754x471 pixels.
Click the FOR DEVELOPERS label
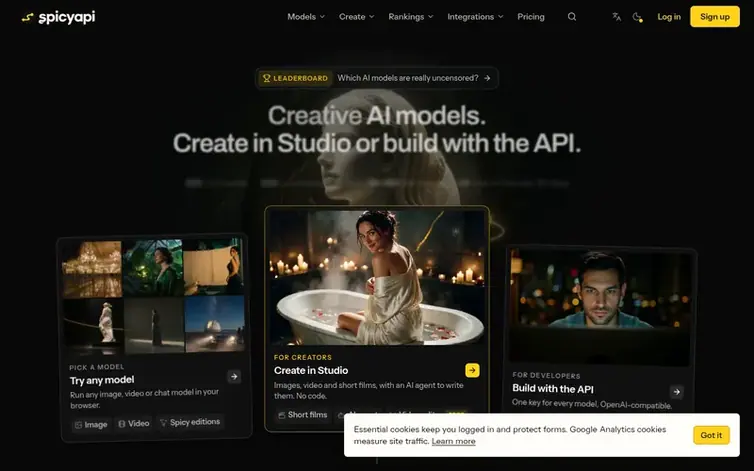(x=546, y=375)
